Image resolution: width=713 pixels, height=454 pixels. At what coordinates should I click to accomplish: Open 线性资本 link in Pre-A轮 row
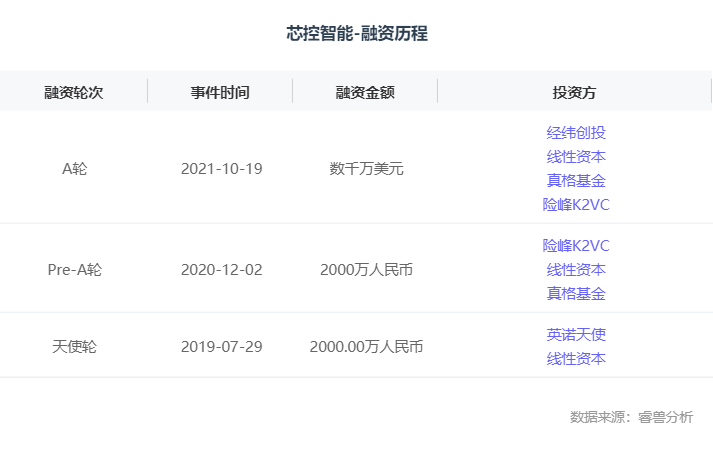pos(576,270)
